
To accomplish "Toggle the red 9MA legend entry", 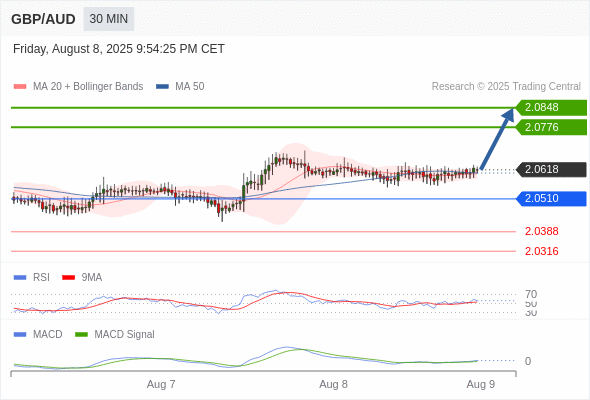I will tap(82, 277).
